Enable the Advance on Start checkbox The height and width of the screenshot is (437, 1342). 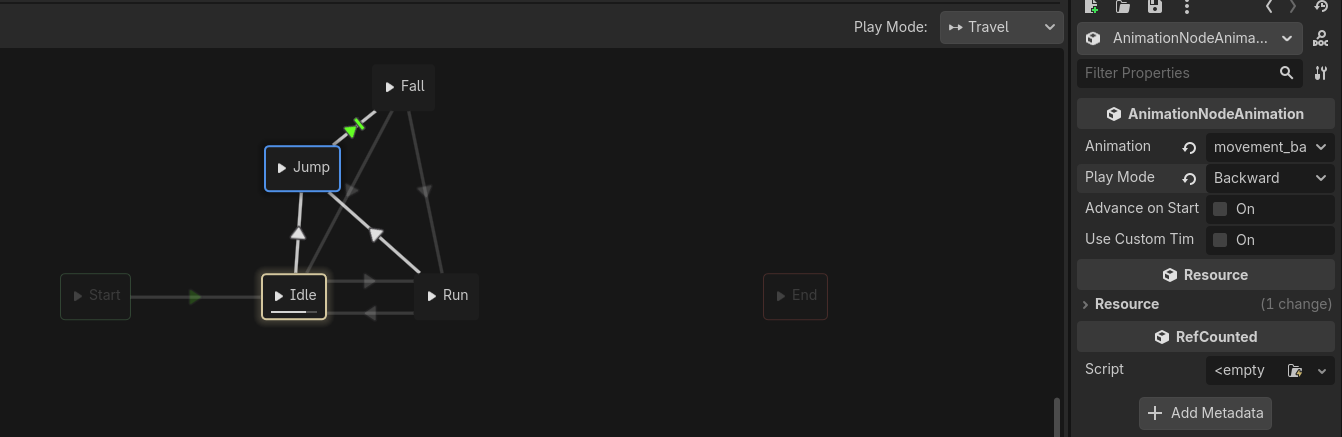[1220, 209]
